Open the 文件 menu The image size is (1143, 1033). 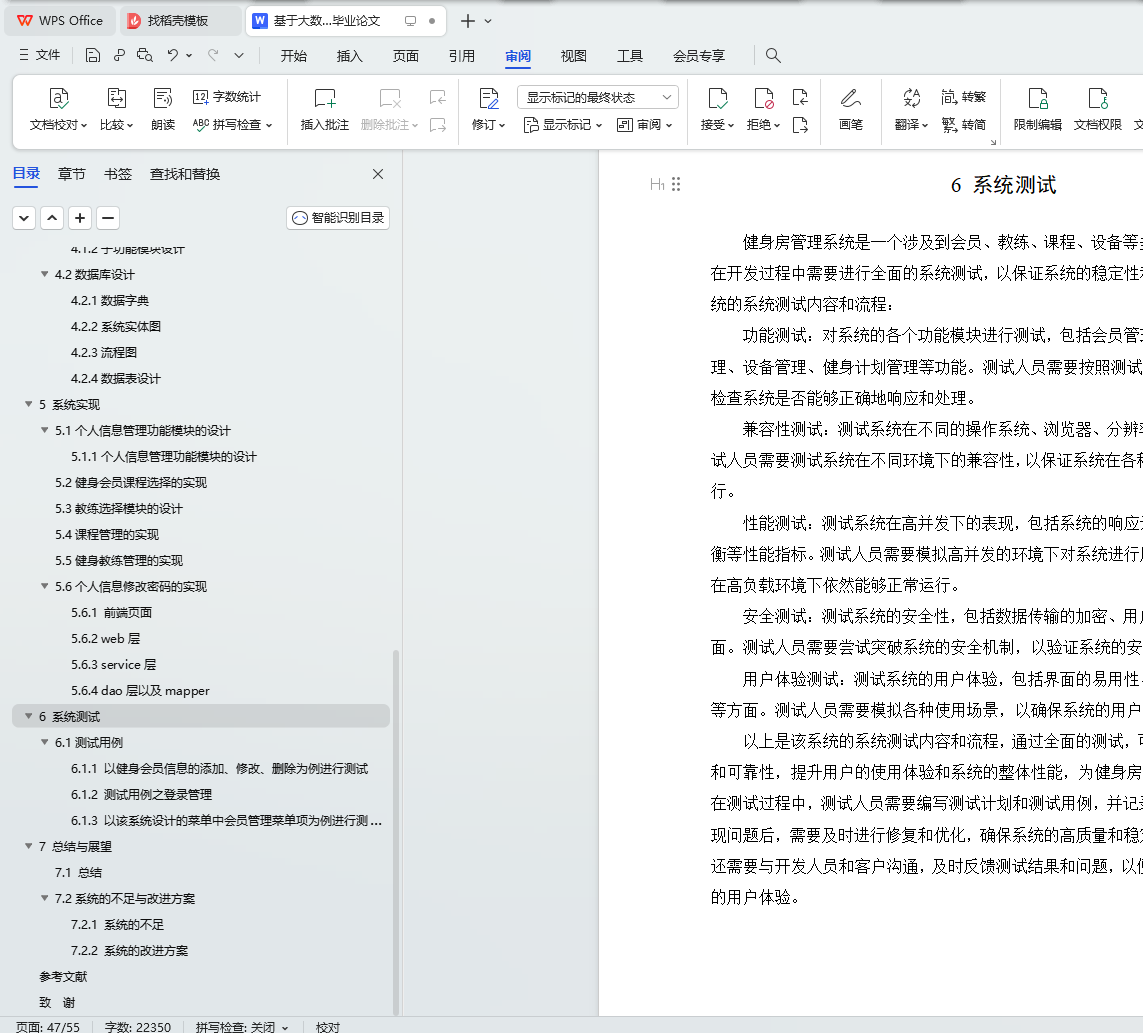(x=40, y=55)
